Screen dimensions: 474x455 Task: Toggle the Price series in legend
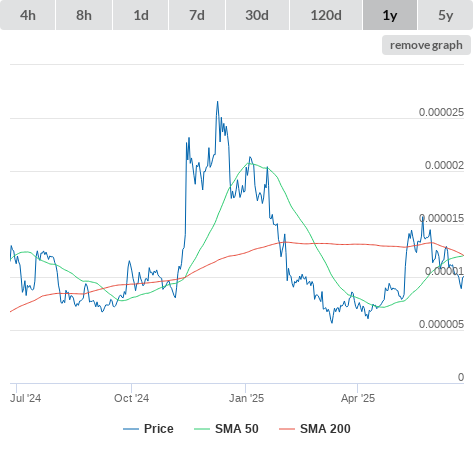click(x=159, y=429)
